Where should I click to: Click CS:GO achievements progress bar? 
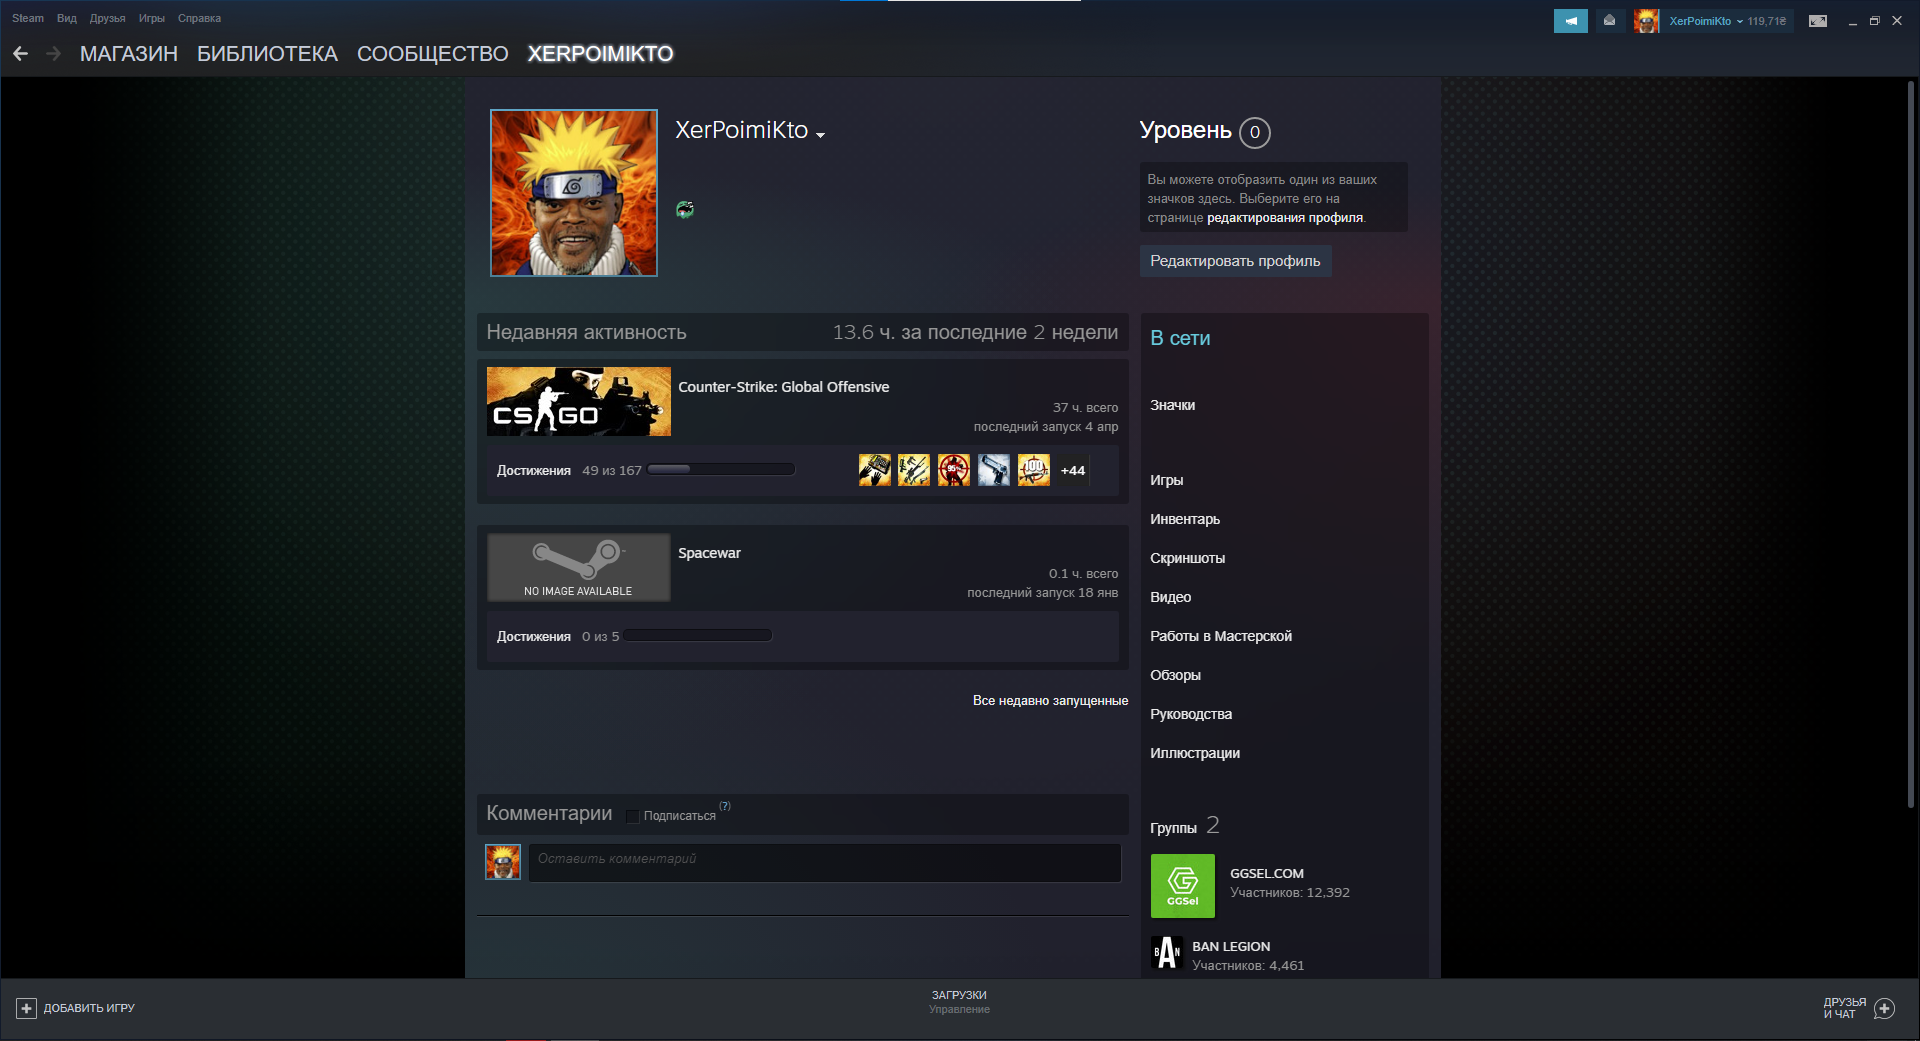tap(721, 469)
